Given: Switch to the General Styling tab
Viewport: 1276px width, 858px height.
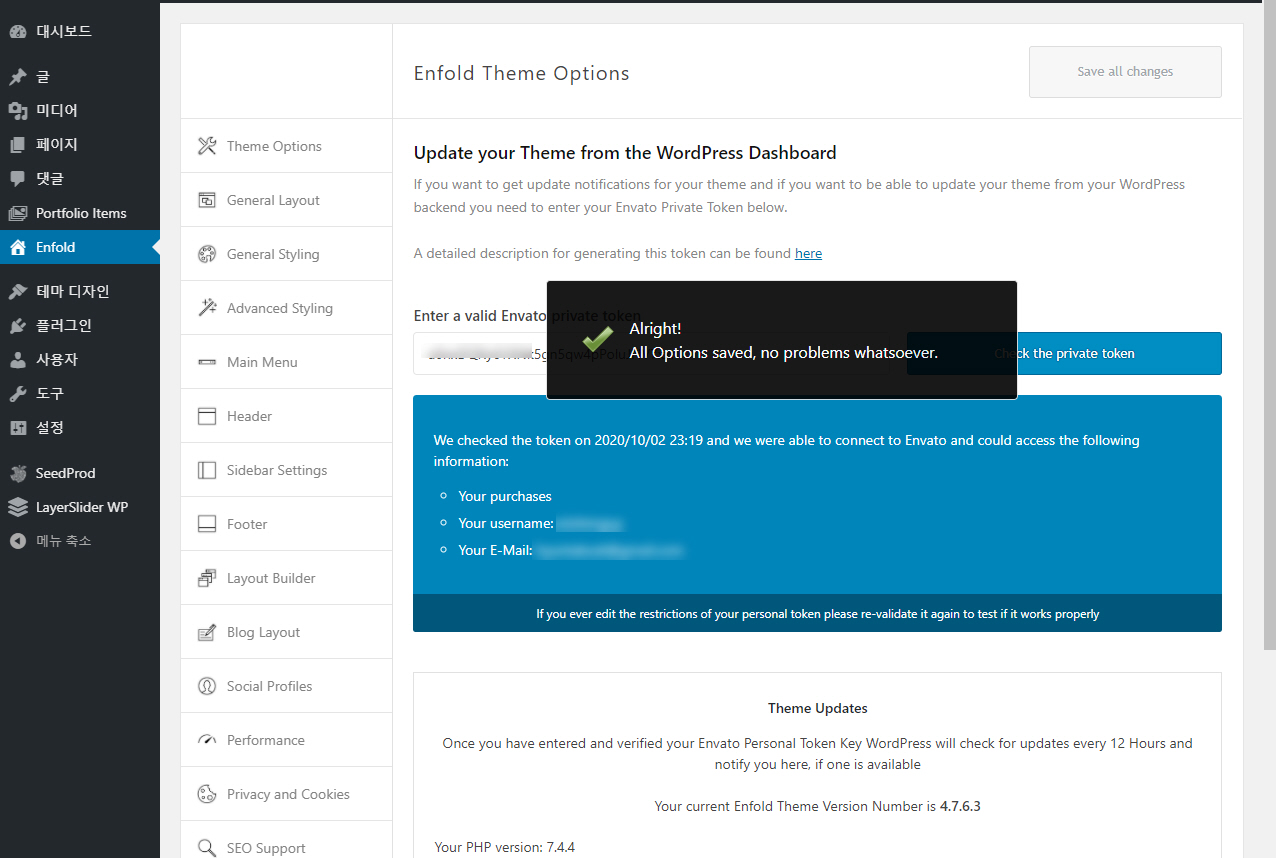Looking at the screenshot, I should (286, 254).
